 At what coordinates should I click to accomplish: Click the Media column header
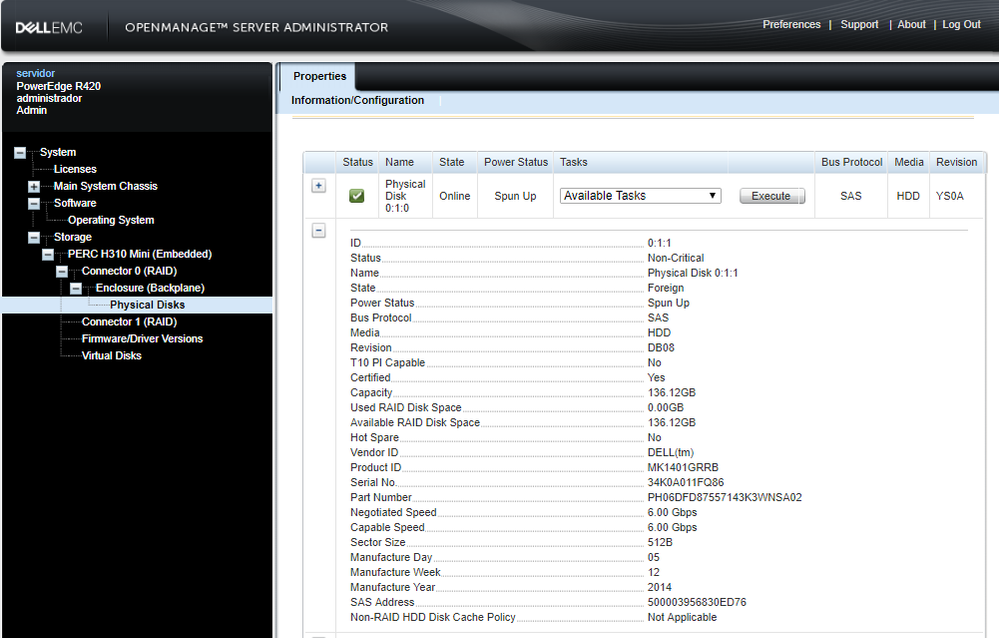909,163
